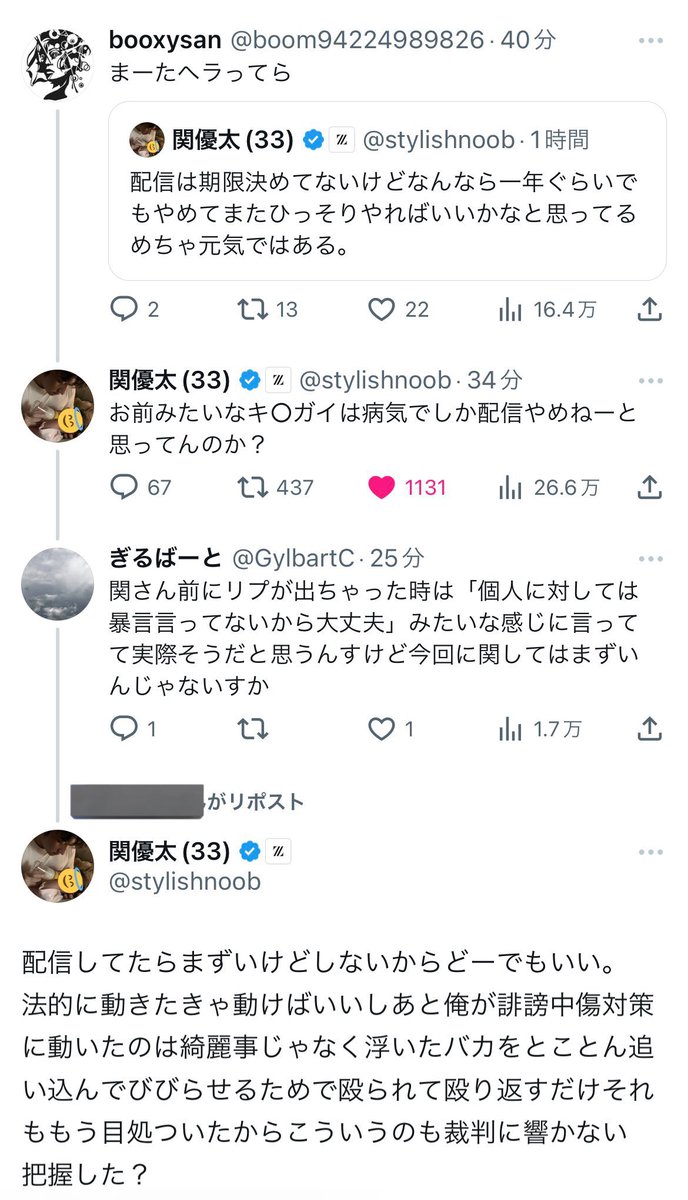View ぎるばーと's post analytics 1.7万
The image size is (688, 1200).
[x=540, y=730]
